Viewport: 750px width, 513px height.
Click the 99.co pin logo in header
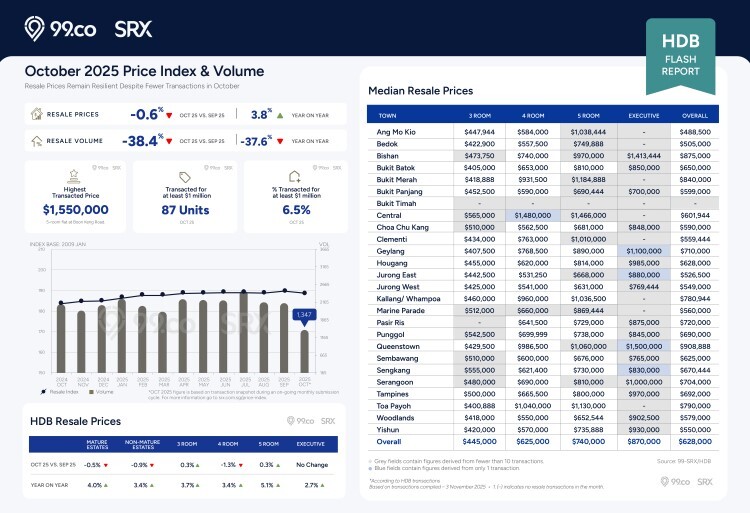click(35, 27)
